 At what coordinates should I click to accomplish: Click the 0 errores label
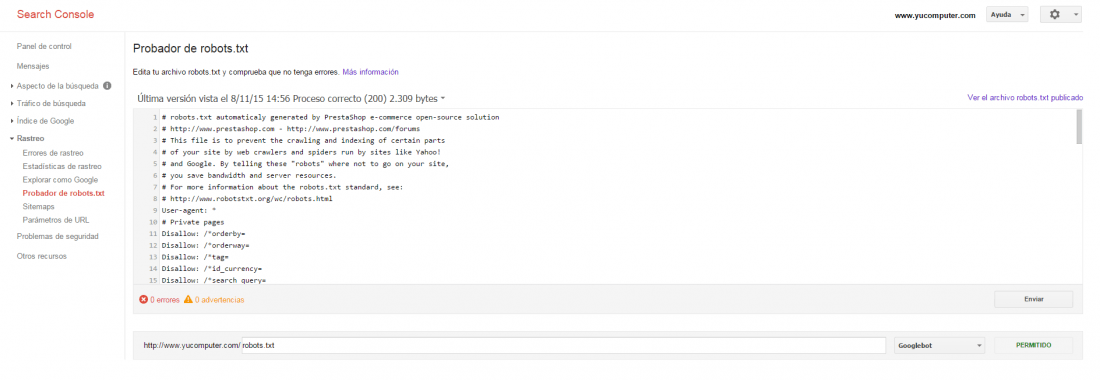point(165,300)
